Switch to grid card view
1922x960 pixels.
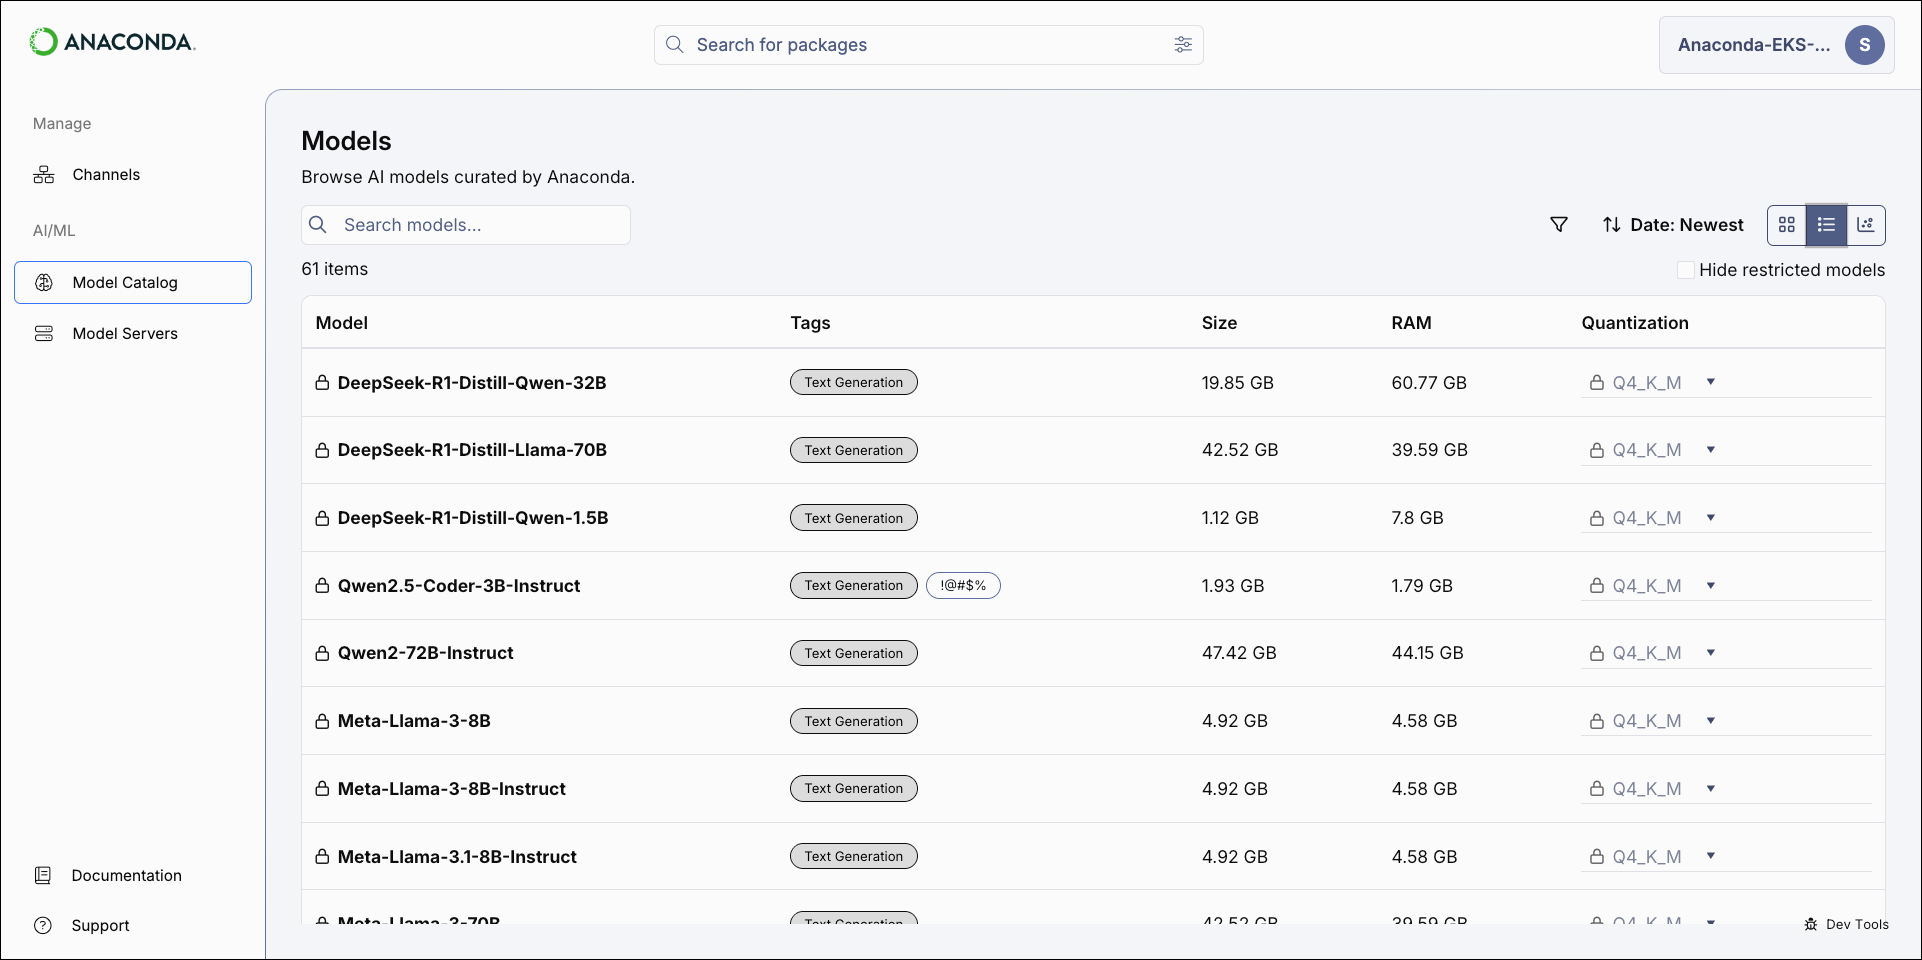(1787, 225)
